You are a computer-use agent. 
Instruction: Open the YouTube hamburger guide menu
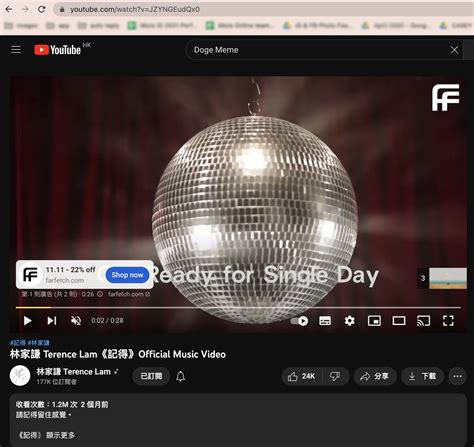(x=16, y=50)
